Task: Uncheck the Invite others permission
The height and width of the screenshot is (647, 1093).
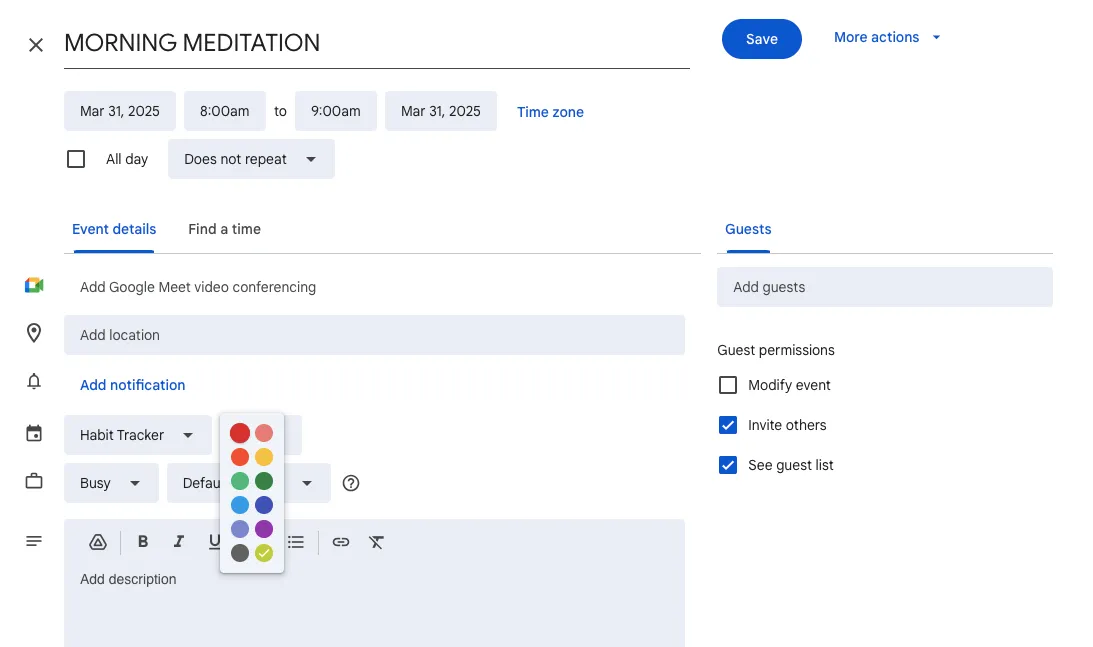Action: (728, 425)
